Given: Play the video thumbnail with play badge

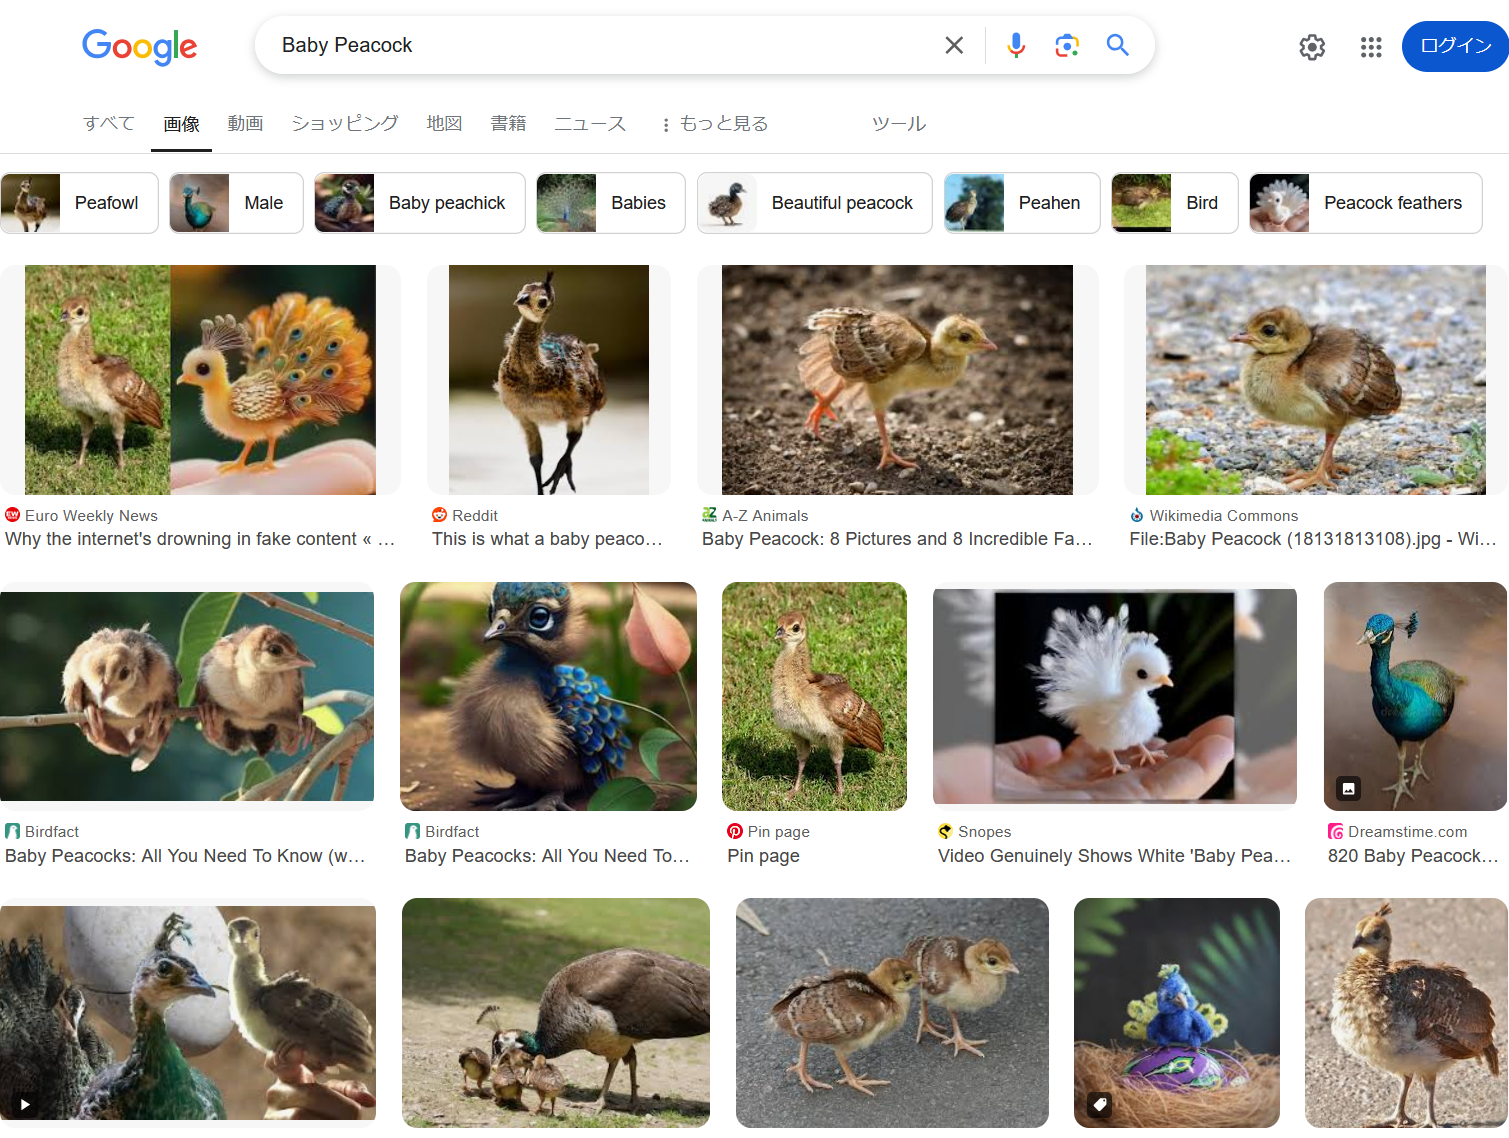Looking at the screenshot, I should pos(188,1013).
